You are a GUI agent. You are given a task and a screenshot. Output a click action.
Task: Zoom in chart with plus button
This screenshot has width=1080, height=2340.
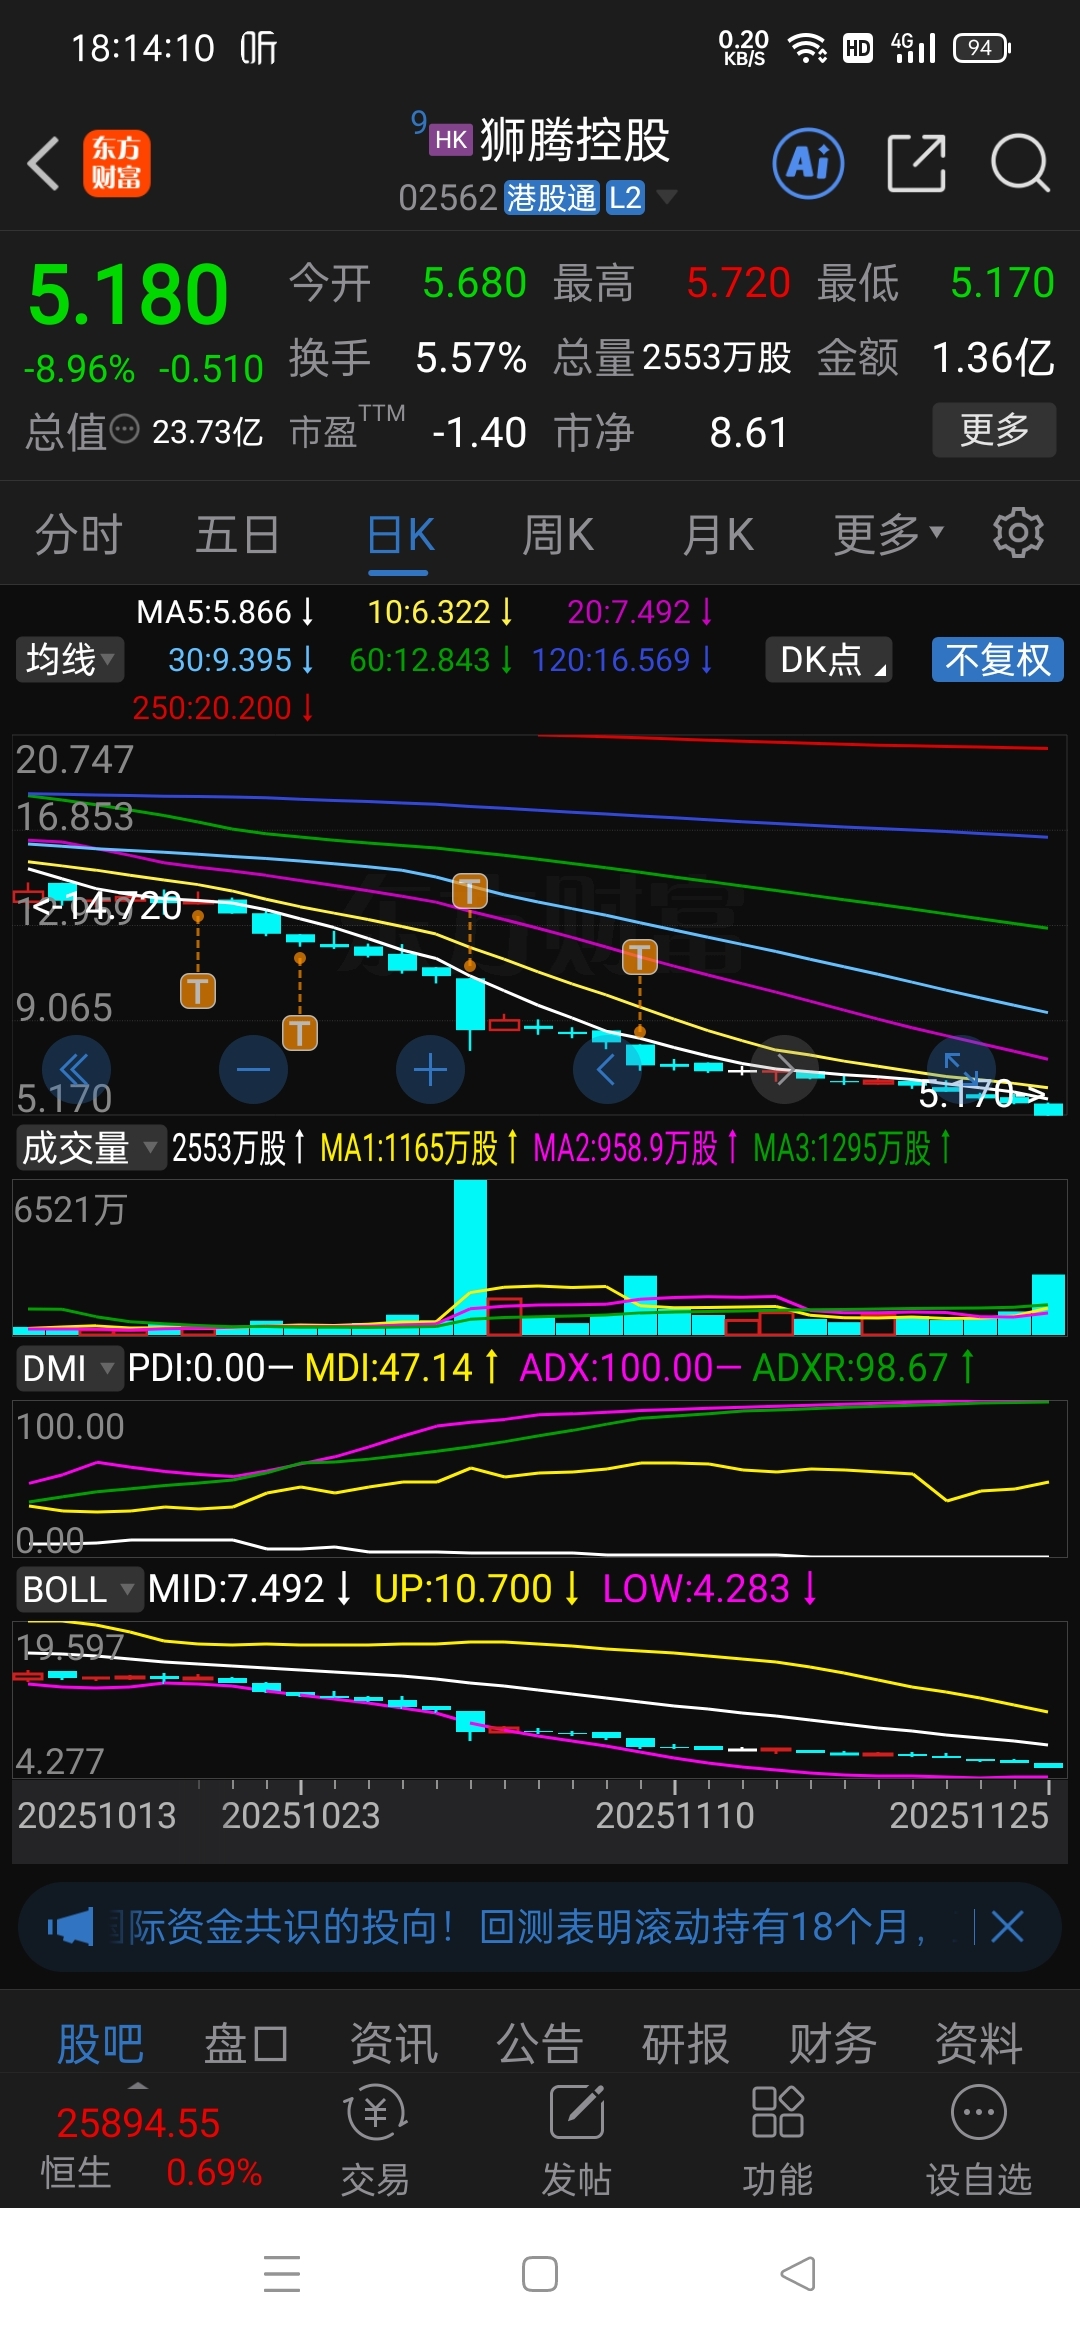point(430,1069)
